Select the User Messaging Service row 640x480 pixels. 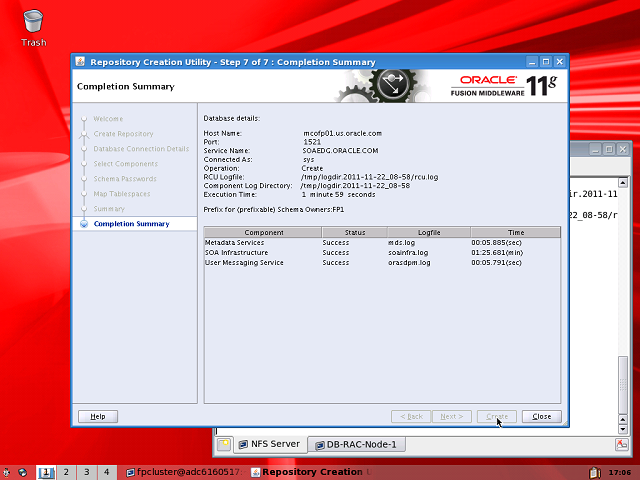(x=382, y=262)
